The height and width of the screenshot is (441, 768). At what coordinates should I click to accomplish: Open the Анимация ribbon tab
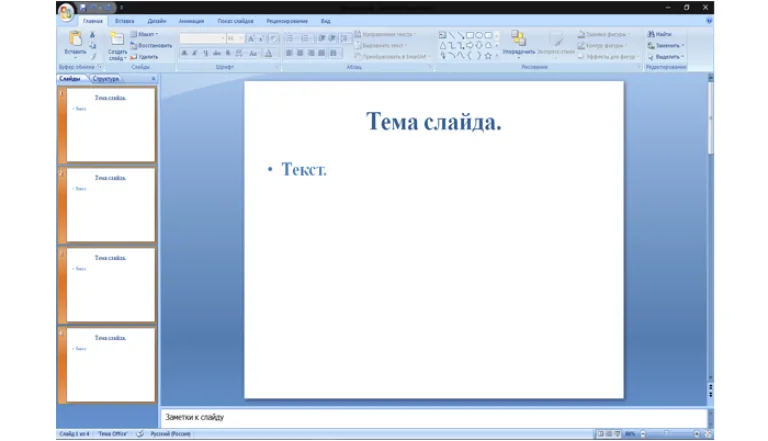point(191,21)
